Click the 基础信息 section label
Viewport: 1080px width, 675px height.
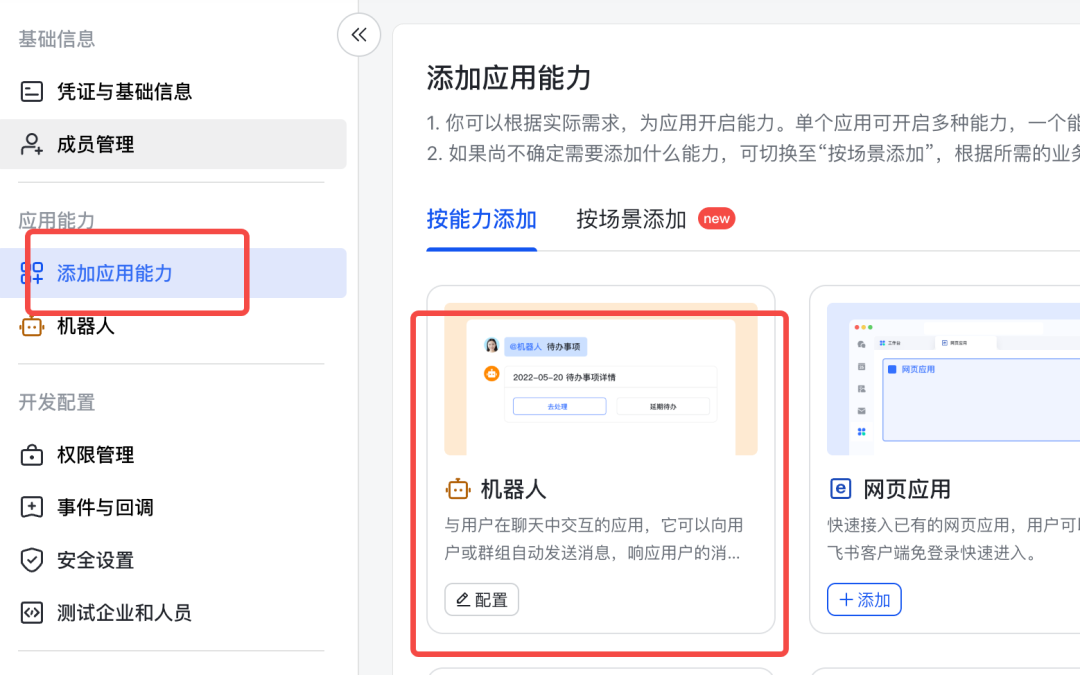point(56,39)
